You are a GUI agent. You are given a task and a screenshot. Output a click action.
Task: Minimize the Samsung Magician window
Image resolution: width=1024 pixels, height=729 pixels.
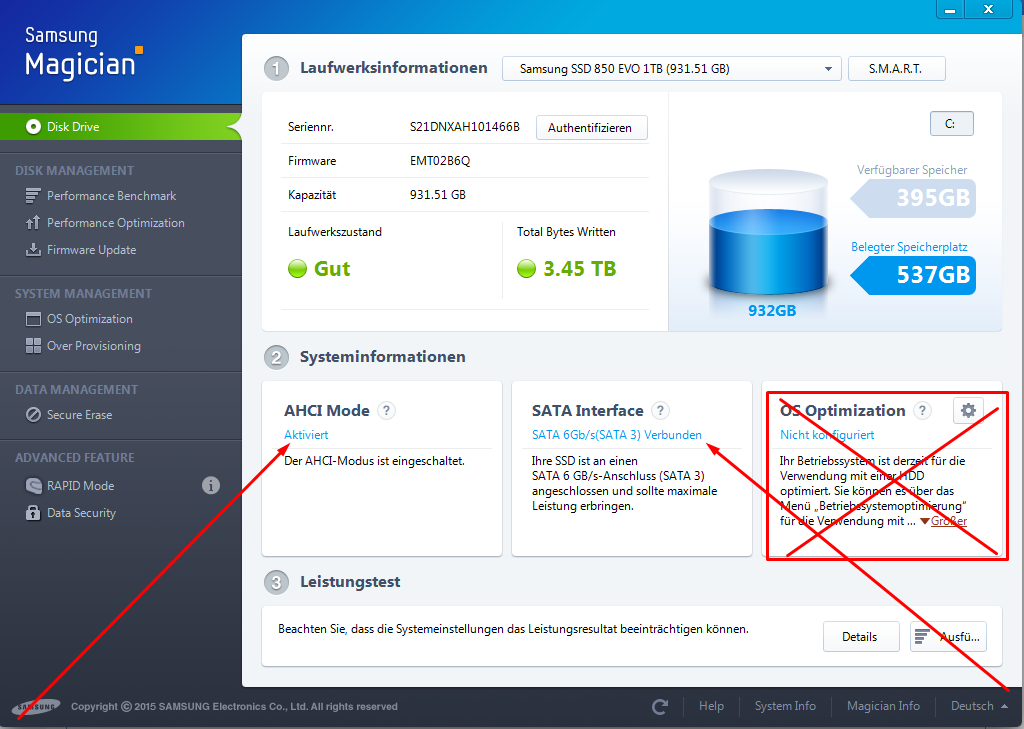pyautogui.click(x=950, y=9)
